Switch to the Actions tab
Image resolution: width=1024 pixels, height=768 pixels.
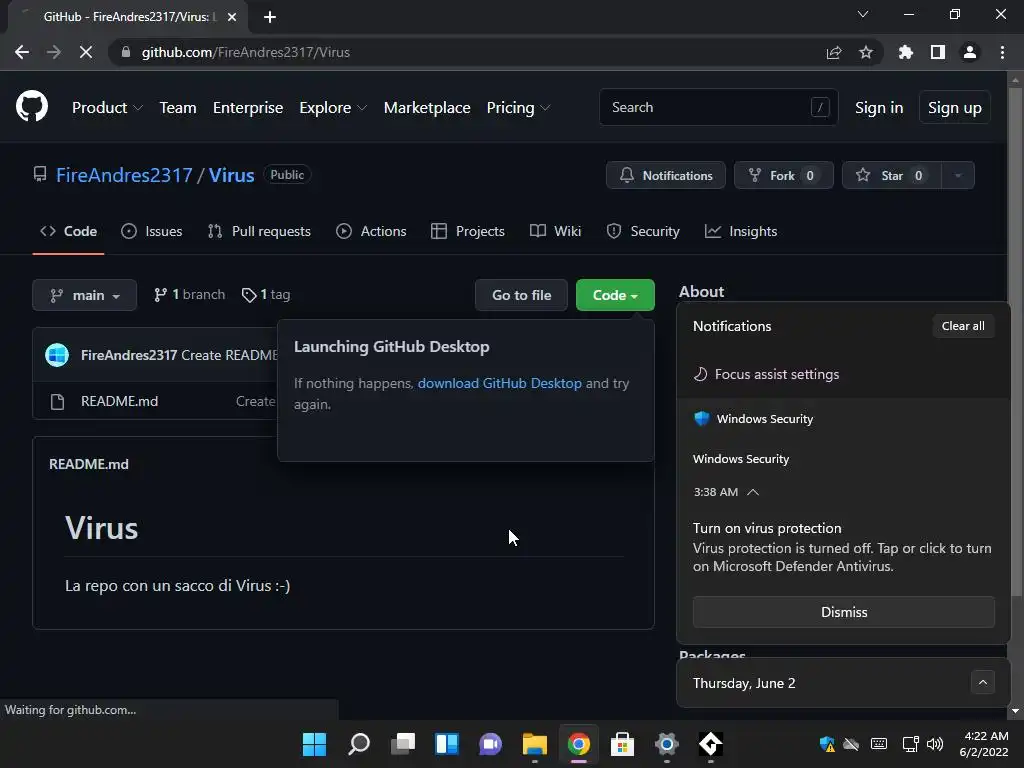click(371, 231)
